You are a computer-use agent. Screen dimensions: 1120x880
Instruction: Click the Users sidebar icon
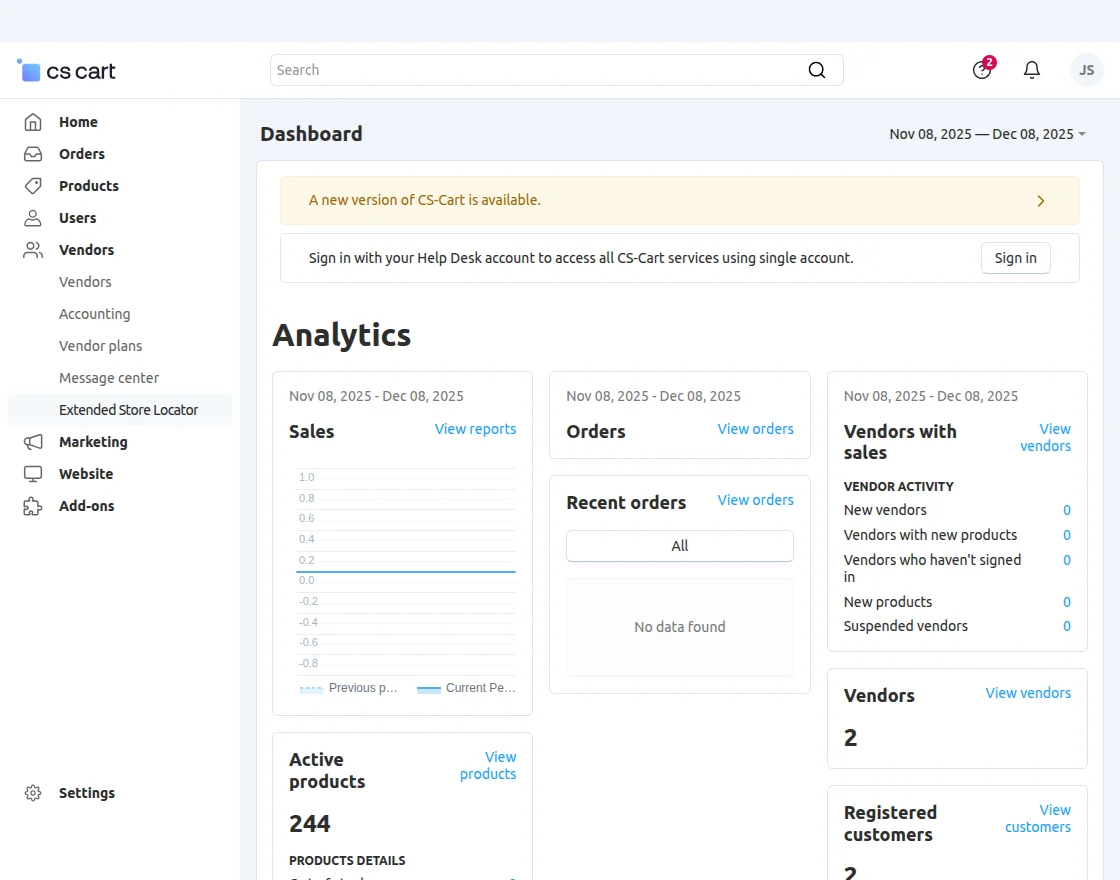click(34, 217)
